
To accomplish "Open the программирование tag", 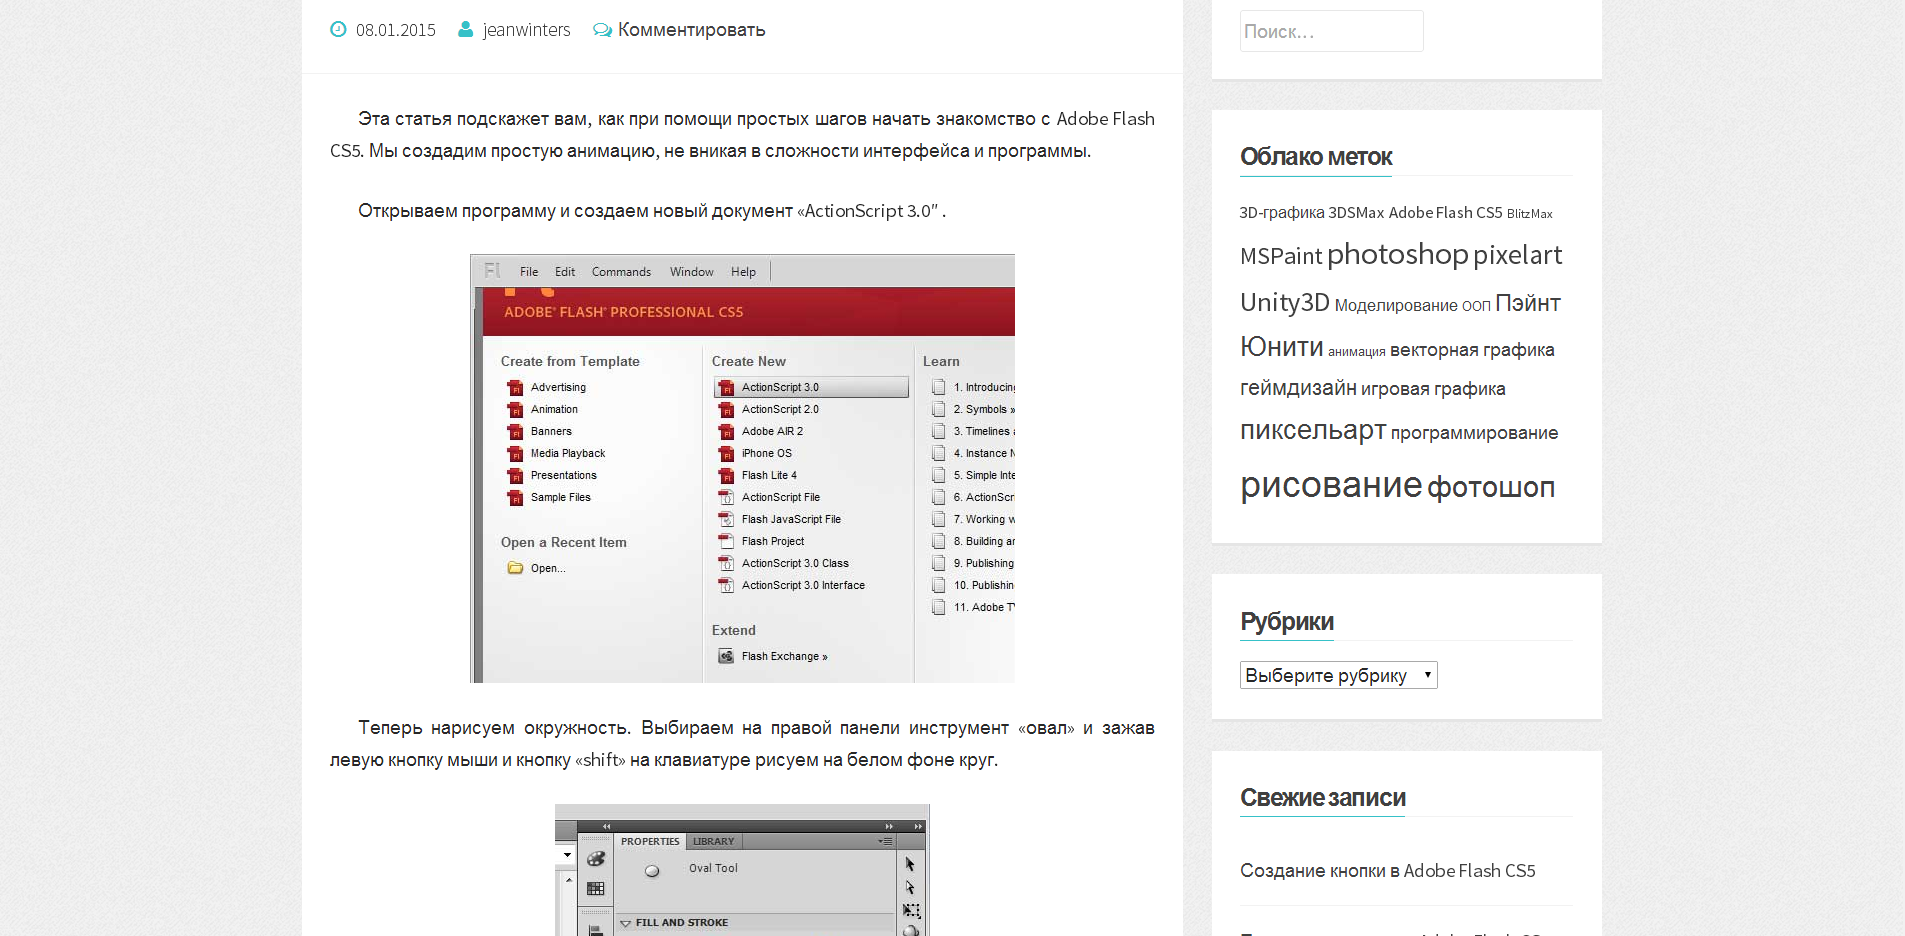I will coord(1474,433).
